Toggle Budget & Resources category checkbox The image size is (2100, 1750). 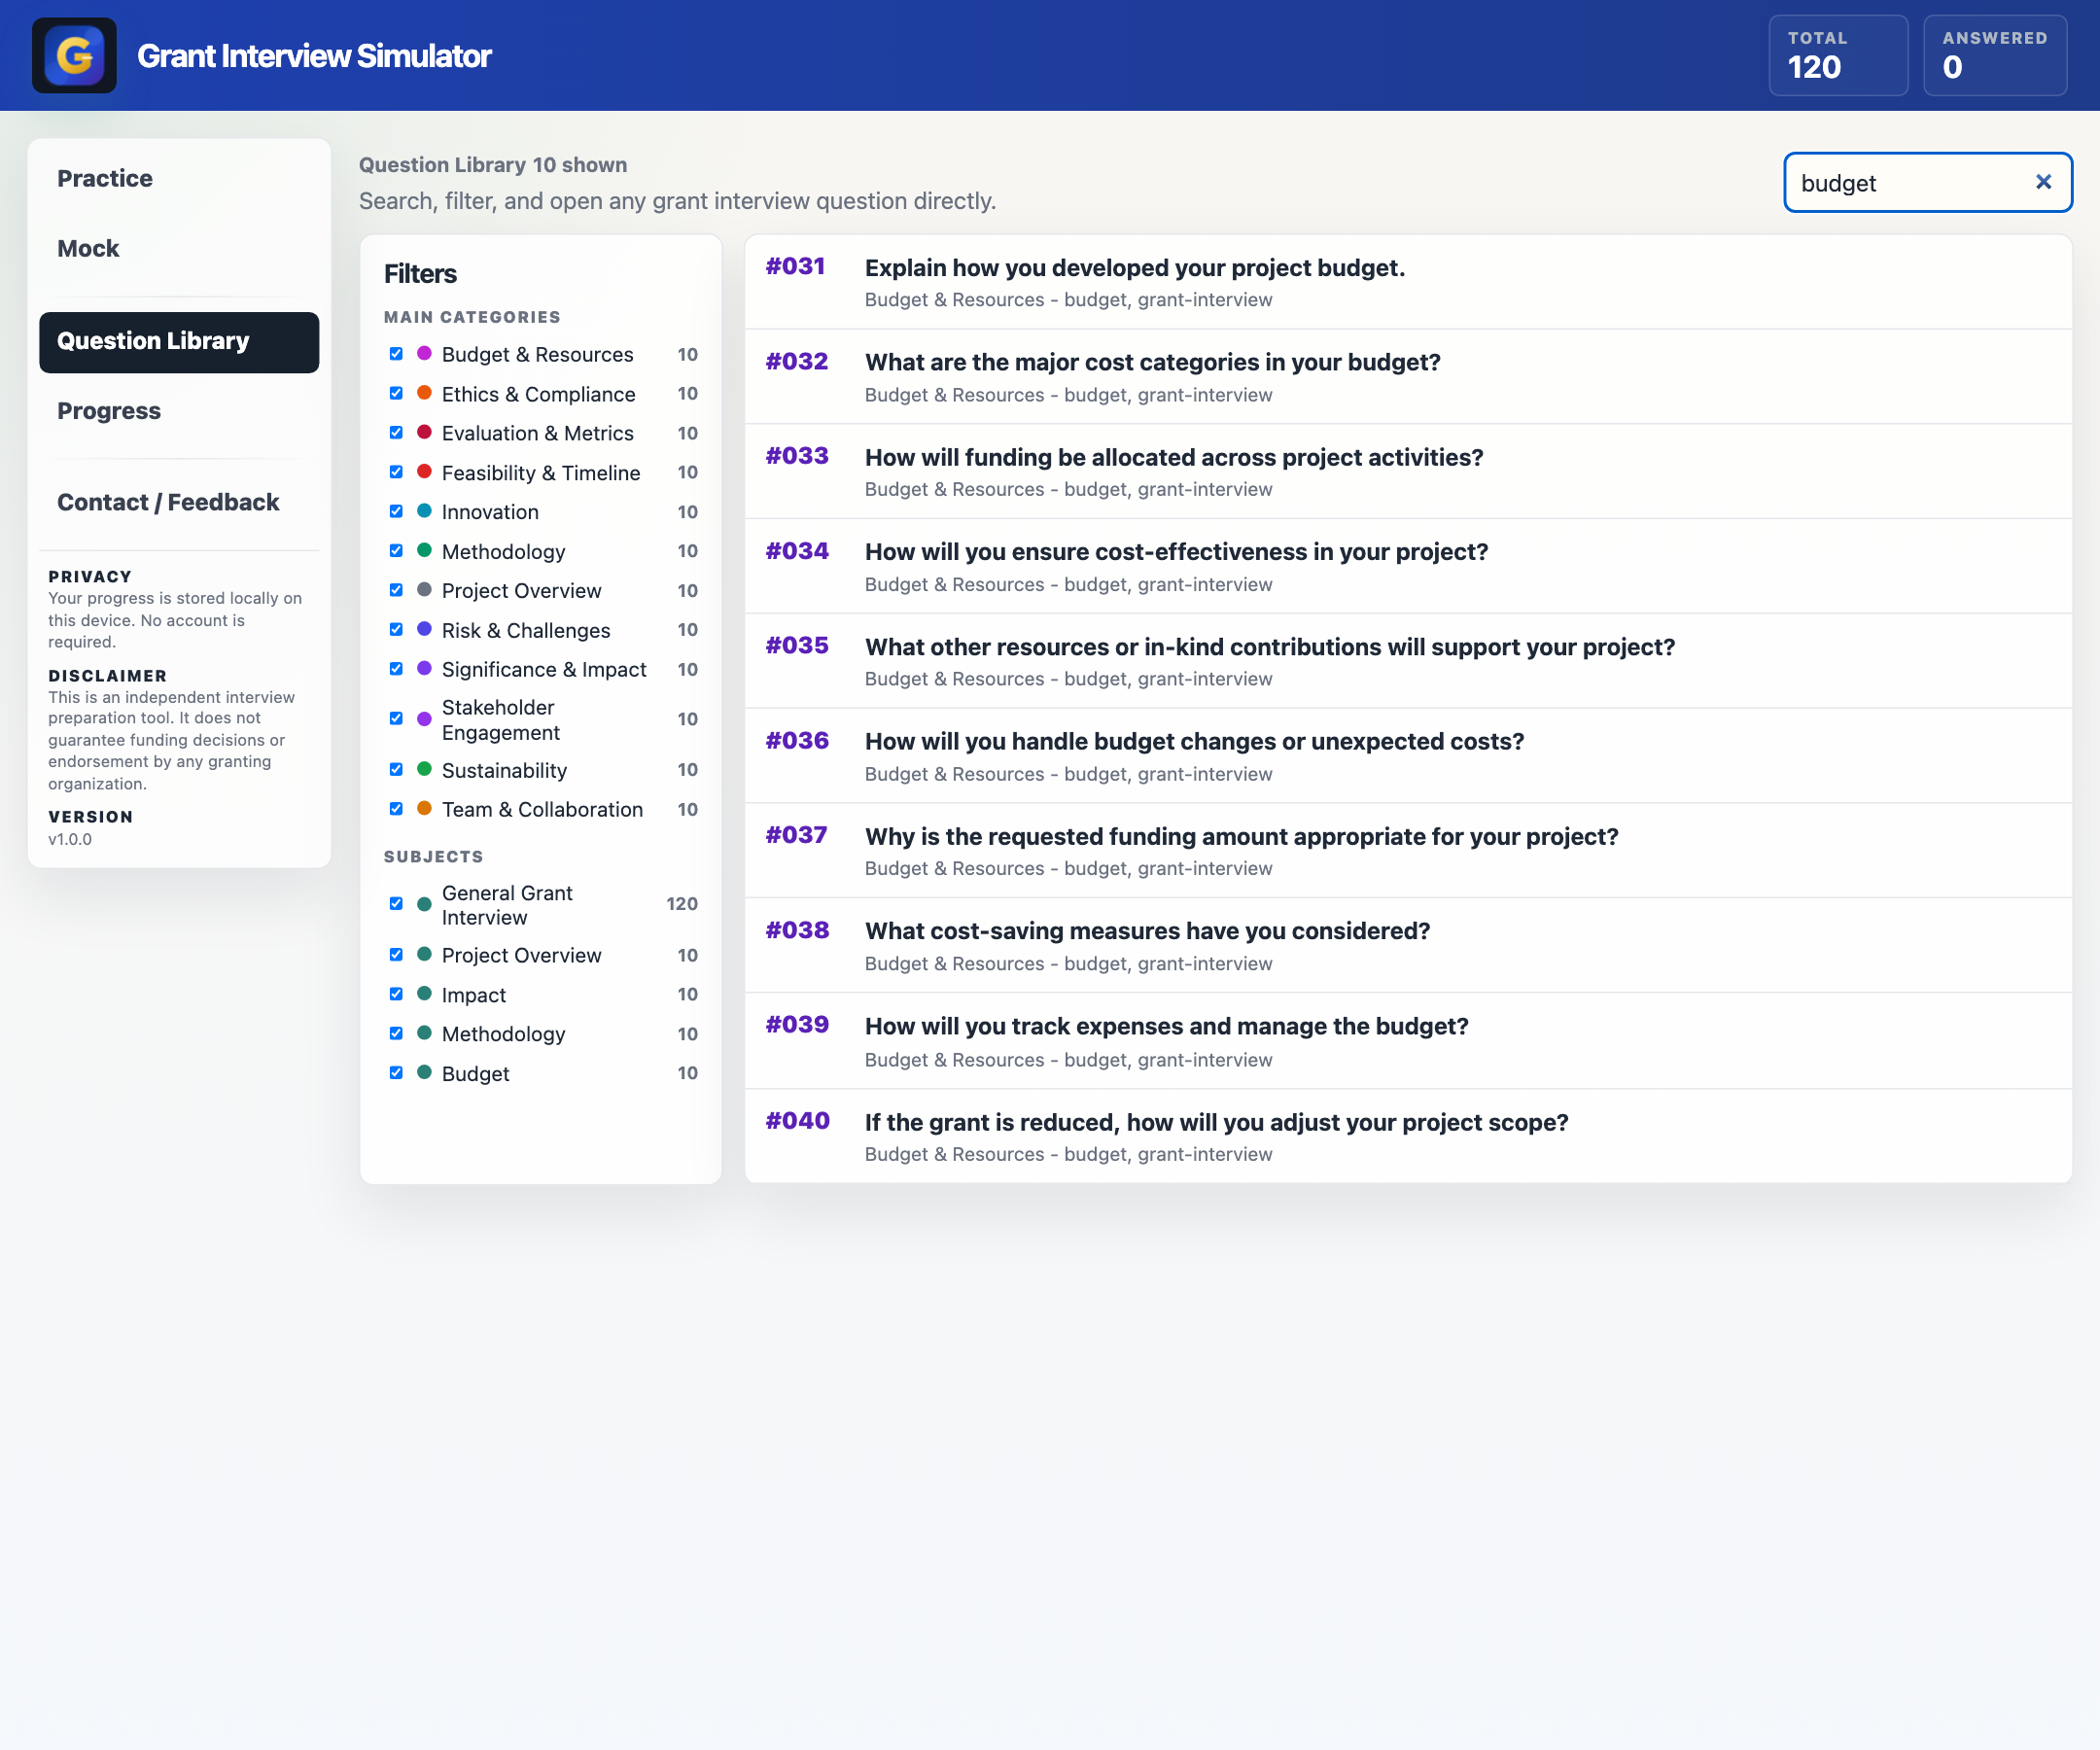(396, 354)
